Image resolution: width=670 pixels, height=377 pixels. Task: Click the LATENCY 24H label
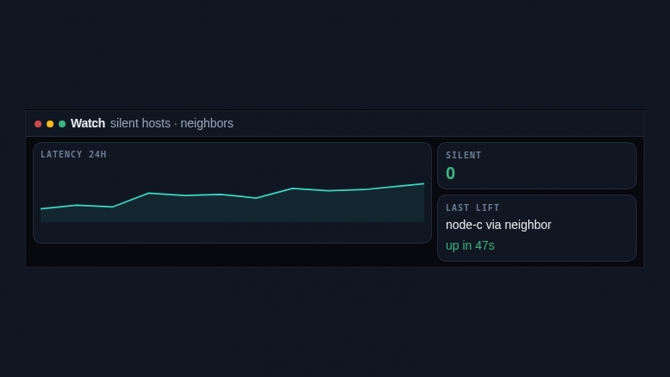[73, 154]
